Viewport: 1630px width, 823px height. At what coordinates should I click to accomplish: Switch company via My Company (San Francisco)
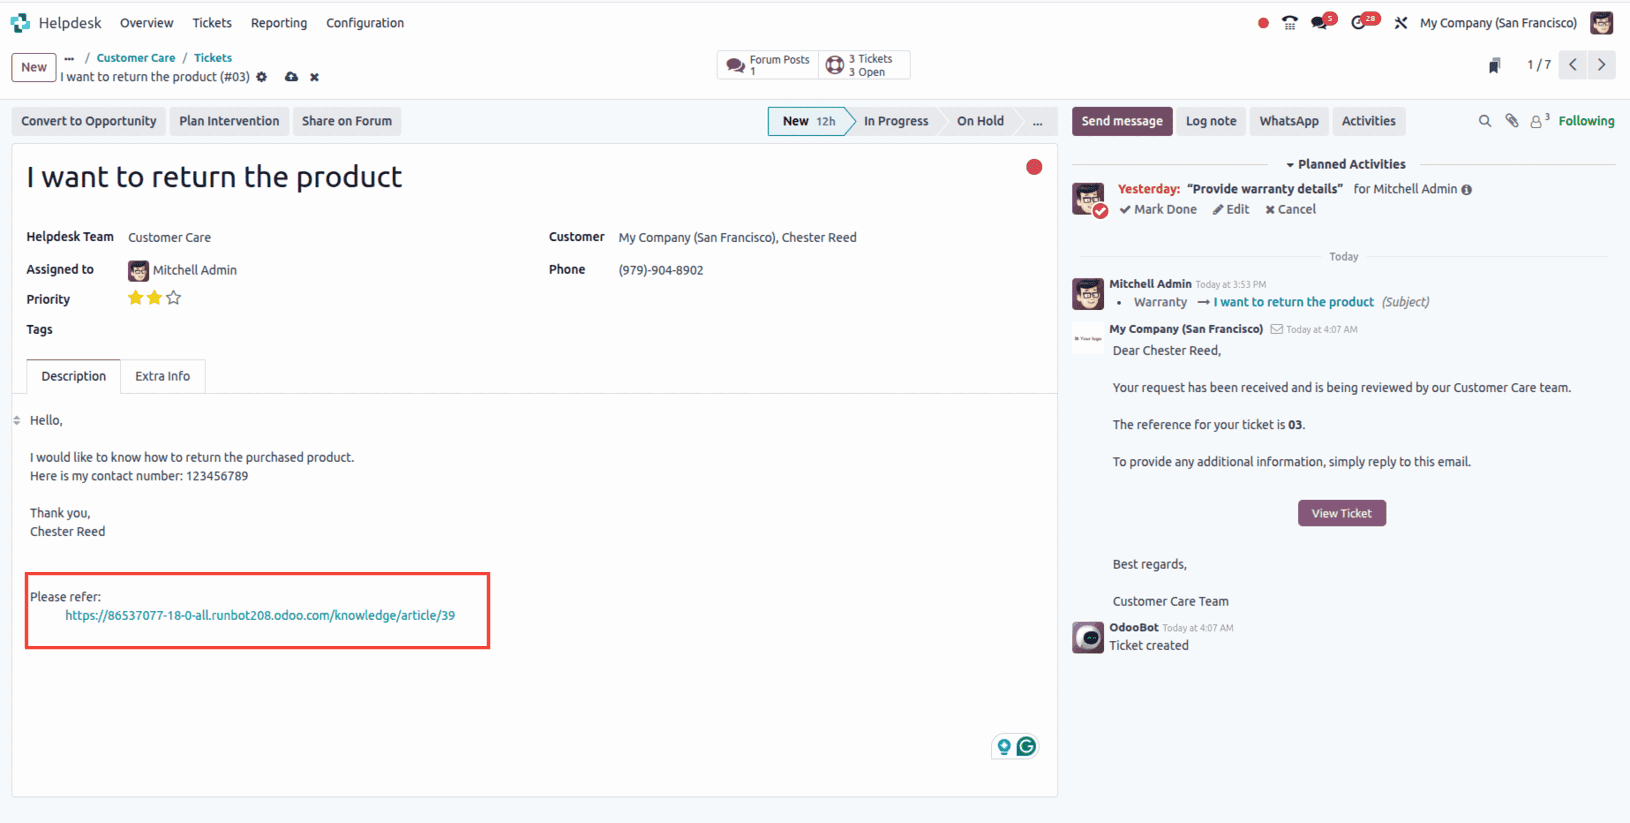click(1498, 23)
